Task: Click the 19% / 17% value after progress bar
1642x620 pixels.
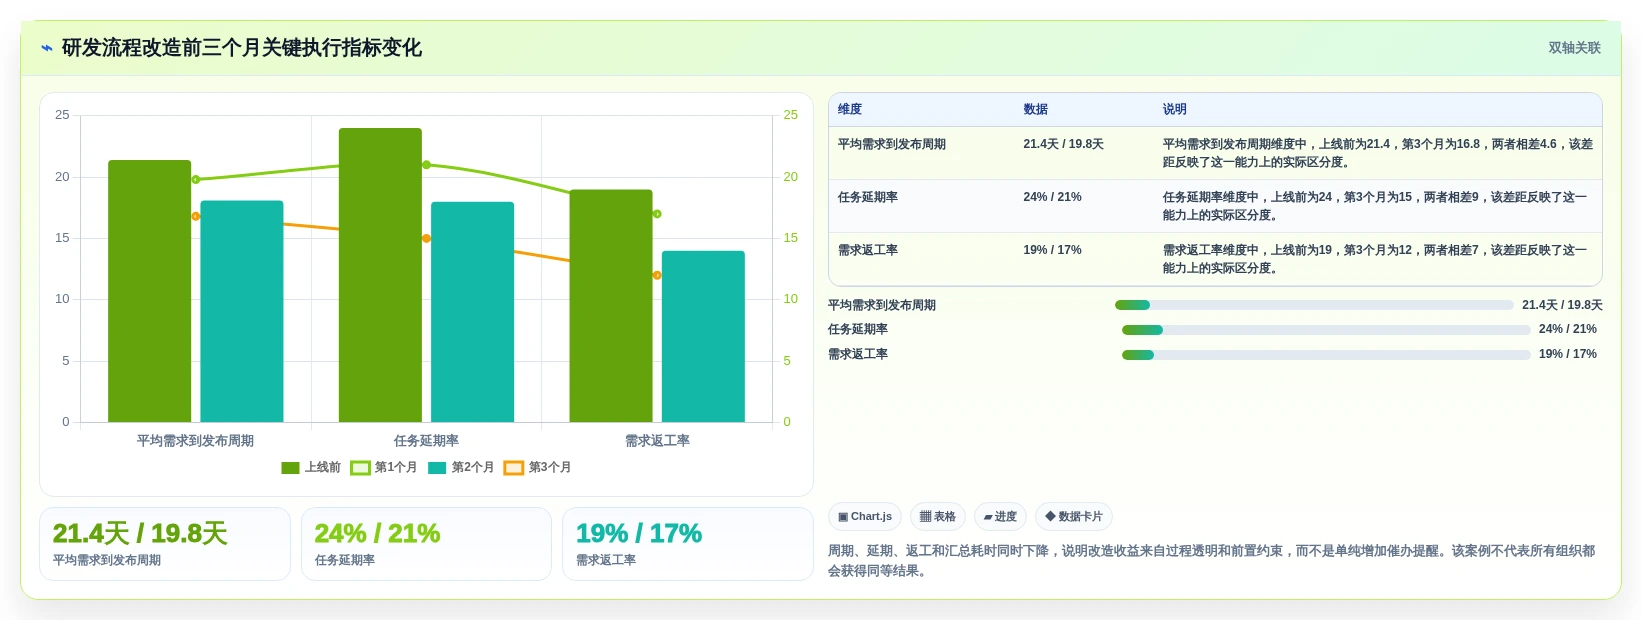Action: coord(1568,354)
